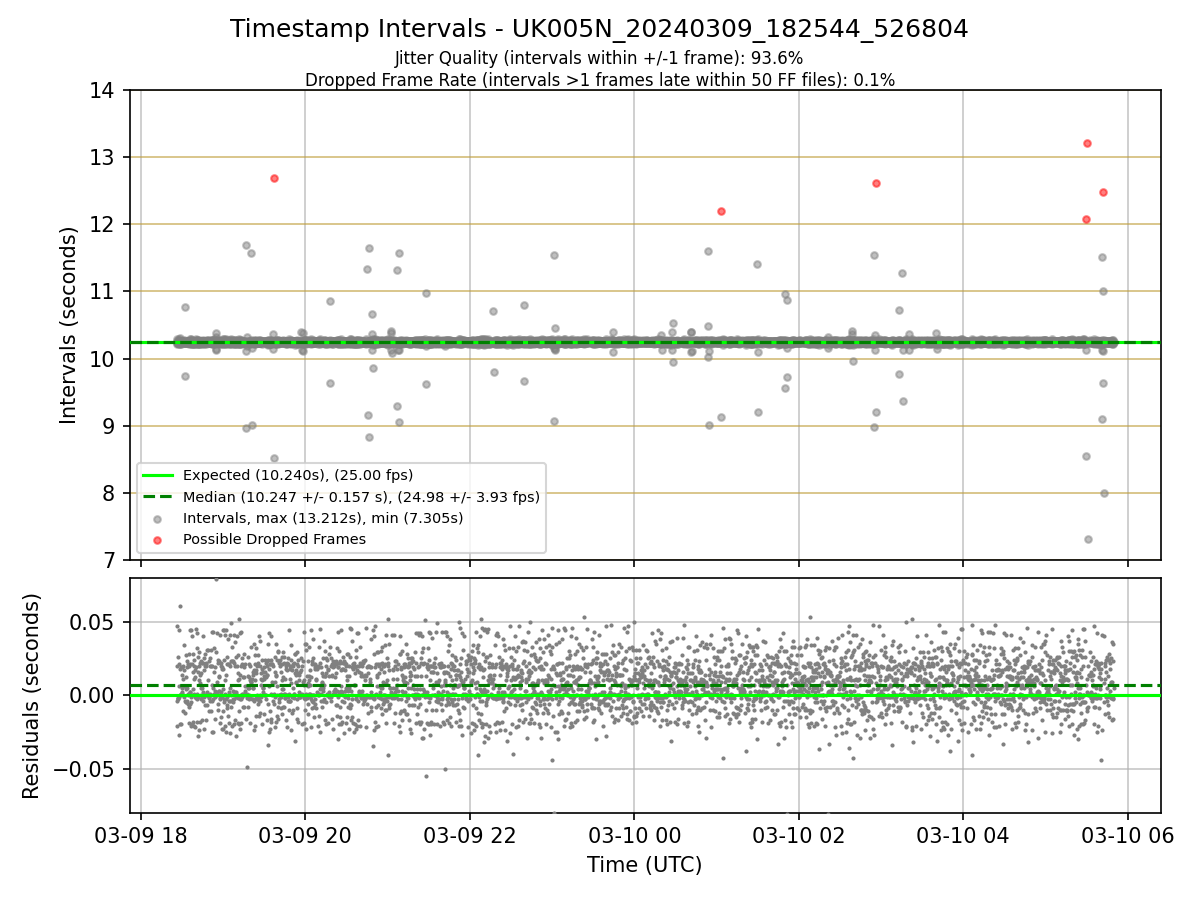Screen dimensions: 1200x900
Task: Click the highest red point near 13.2 seconds
Action: pyautogui.click(x=1087, y=143)
